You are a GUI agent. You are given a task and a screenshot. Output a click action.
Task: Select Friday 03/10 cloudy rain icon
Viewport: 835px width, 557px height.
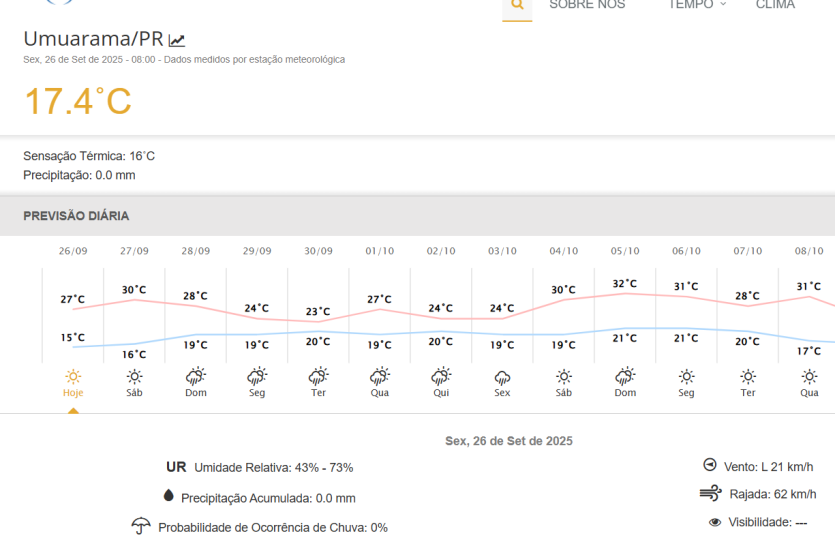(x=502, y=377)
